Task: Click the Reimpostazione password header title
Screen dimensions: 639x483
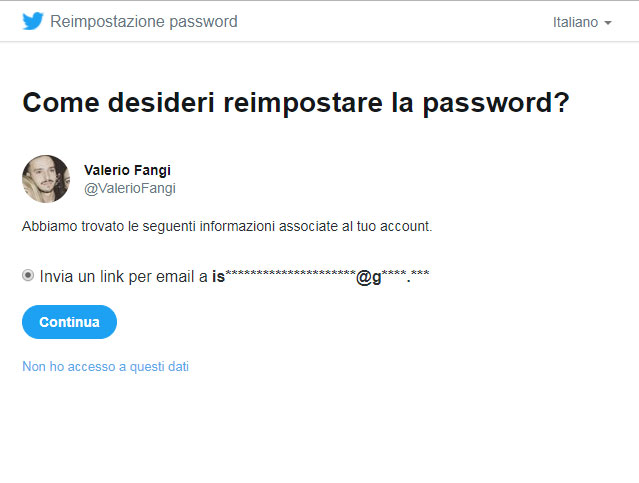Action: [x=143, y=22]
